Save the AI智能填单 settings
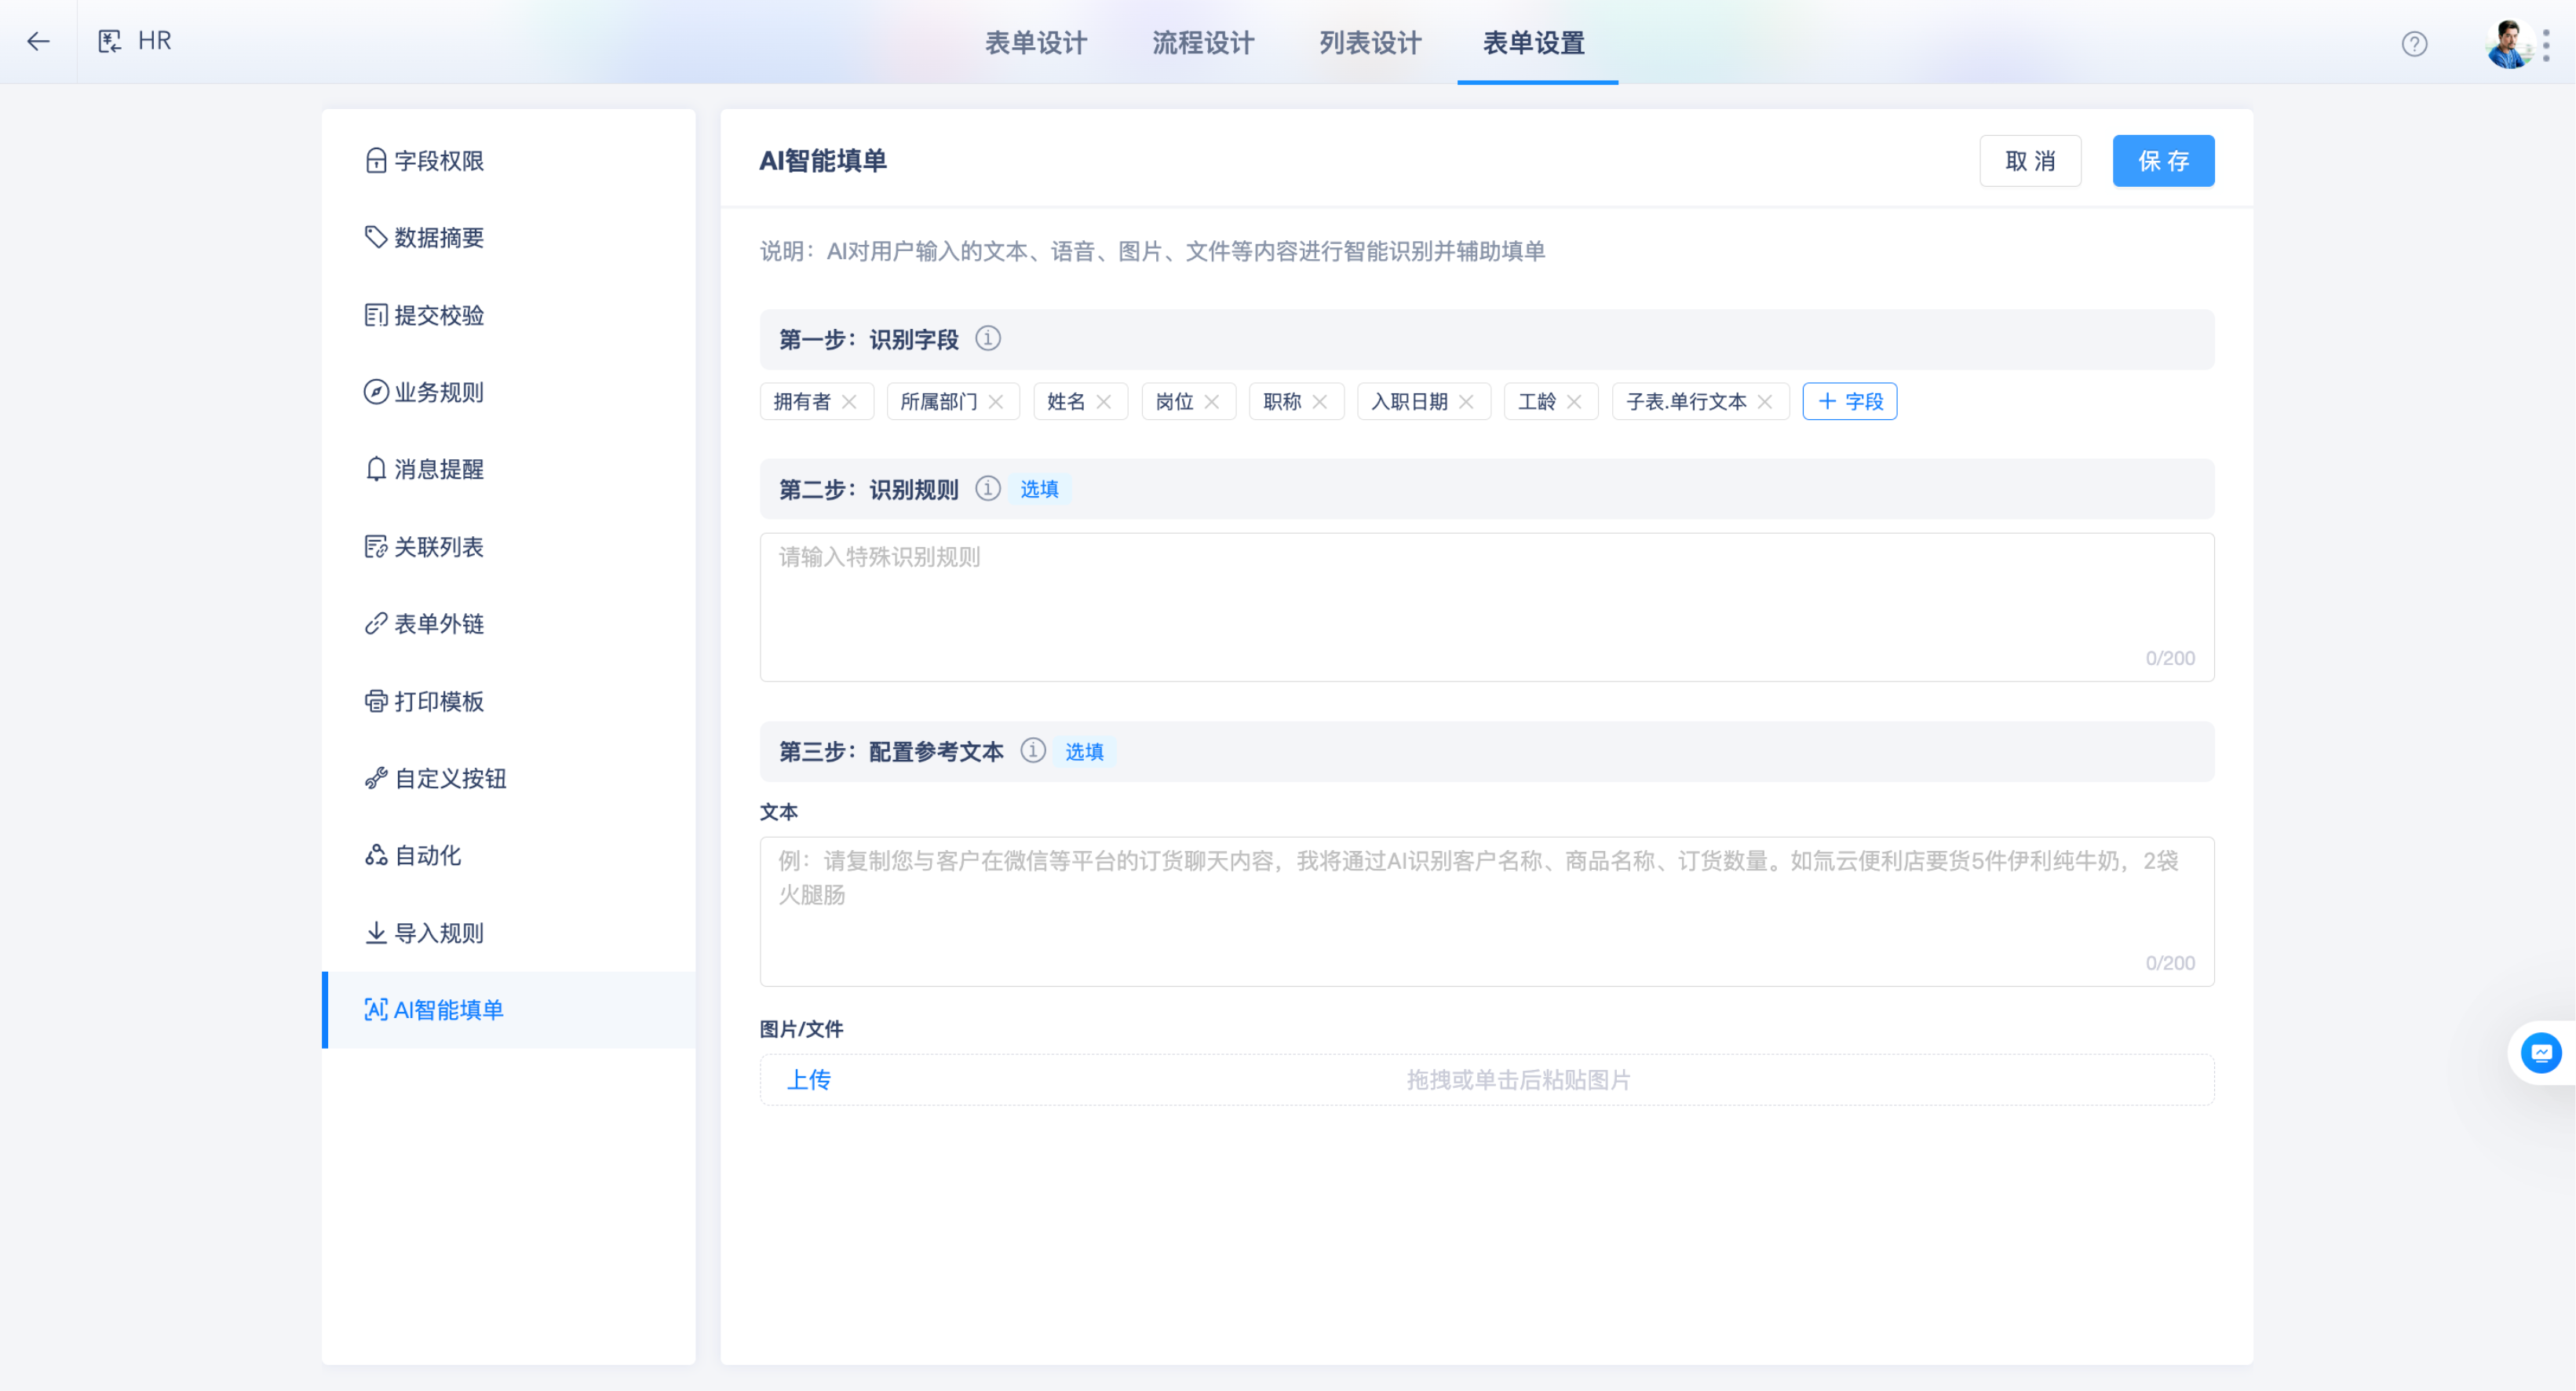The image size is (2576, 1391). (x=2162, y=161)
